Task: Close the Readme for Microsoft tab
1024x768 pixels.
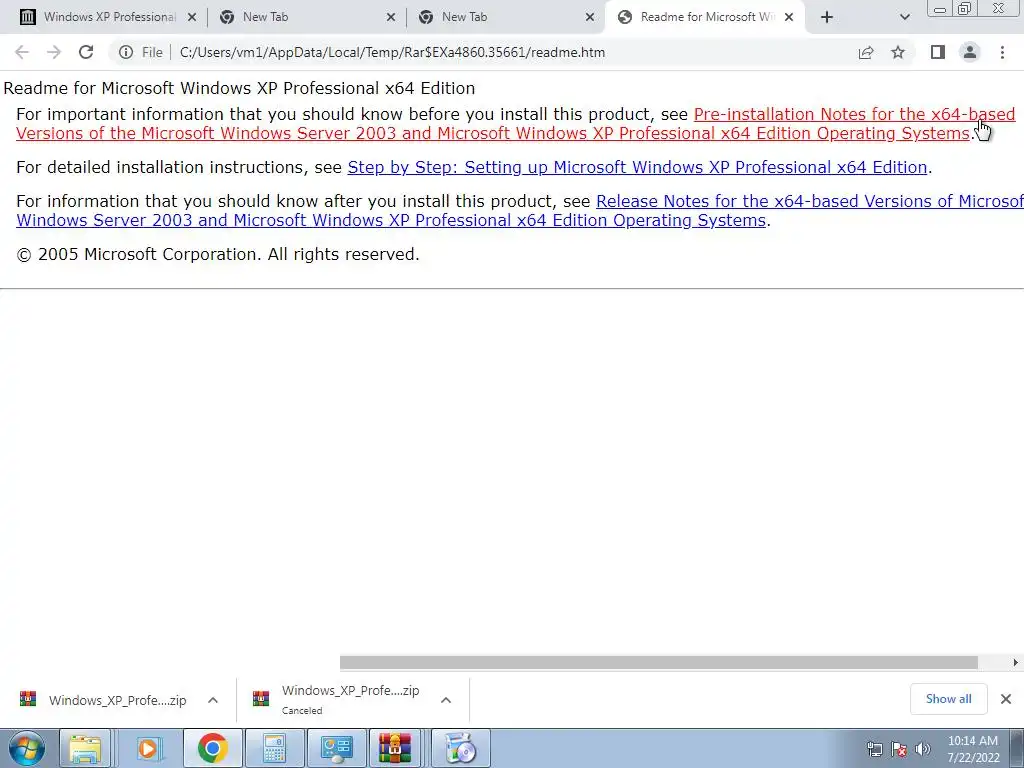Action: point(789,17)
